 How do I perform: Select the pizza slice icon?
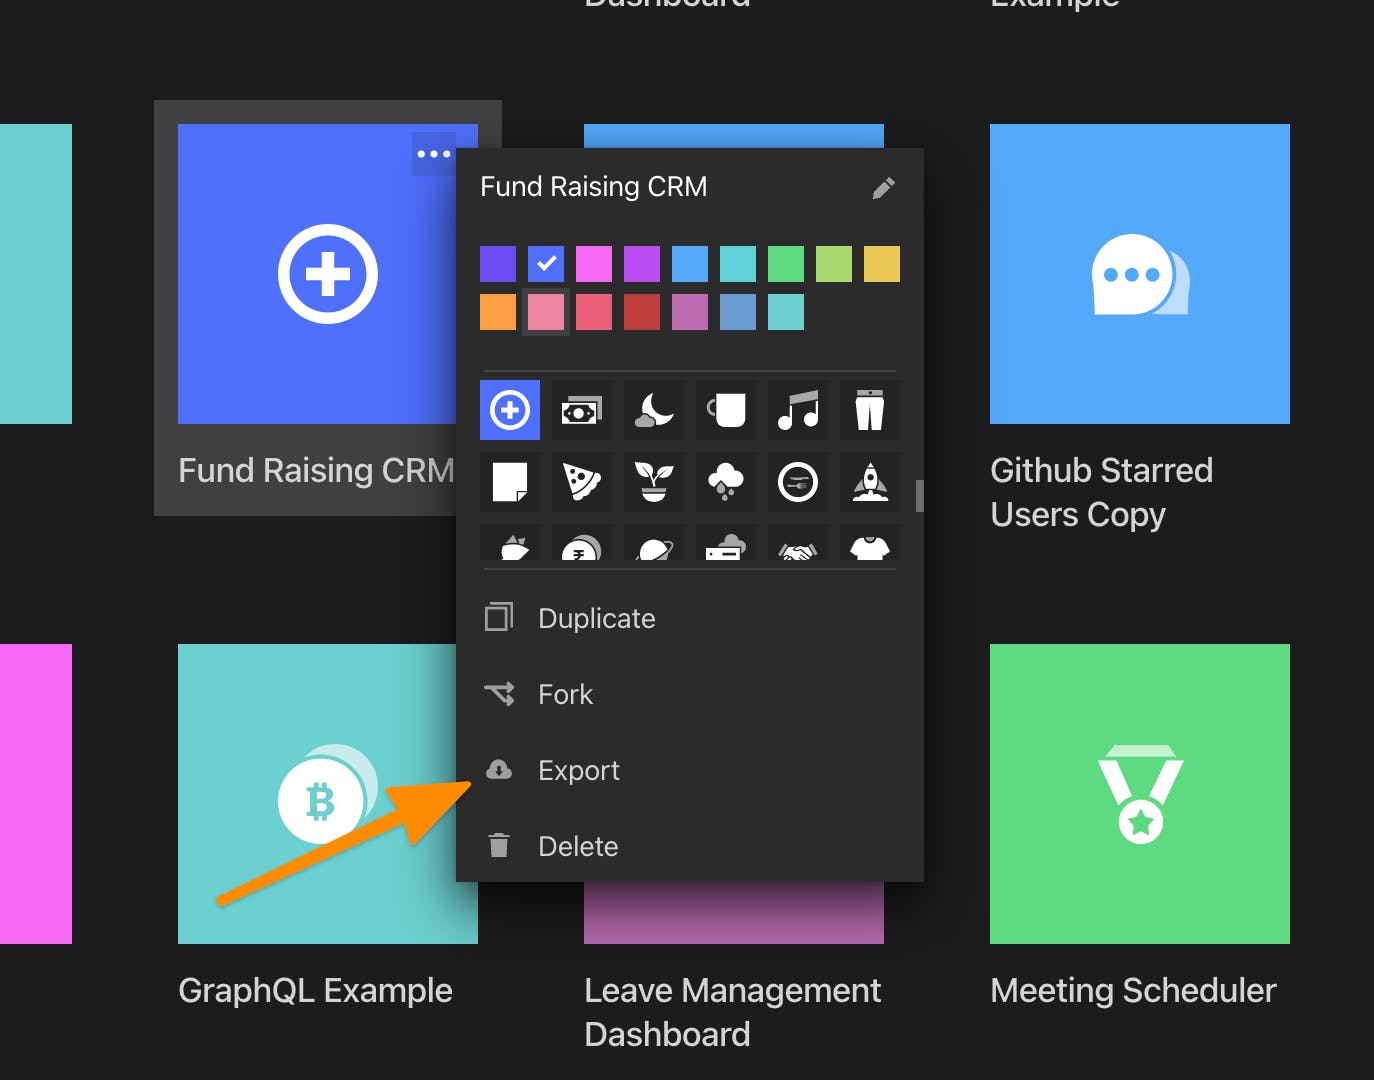[x=581, y=482]
